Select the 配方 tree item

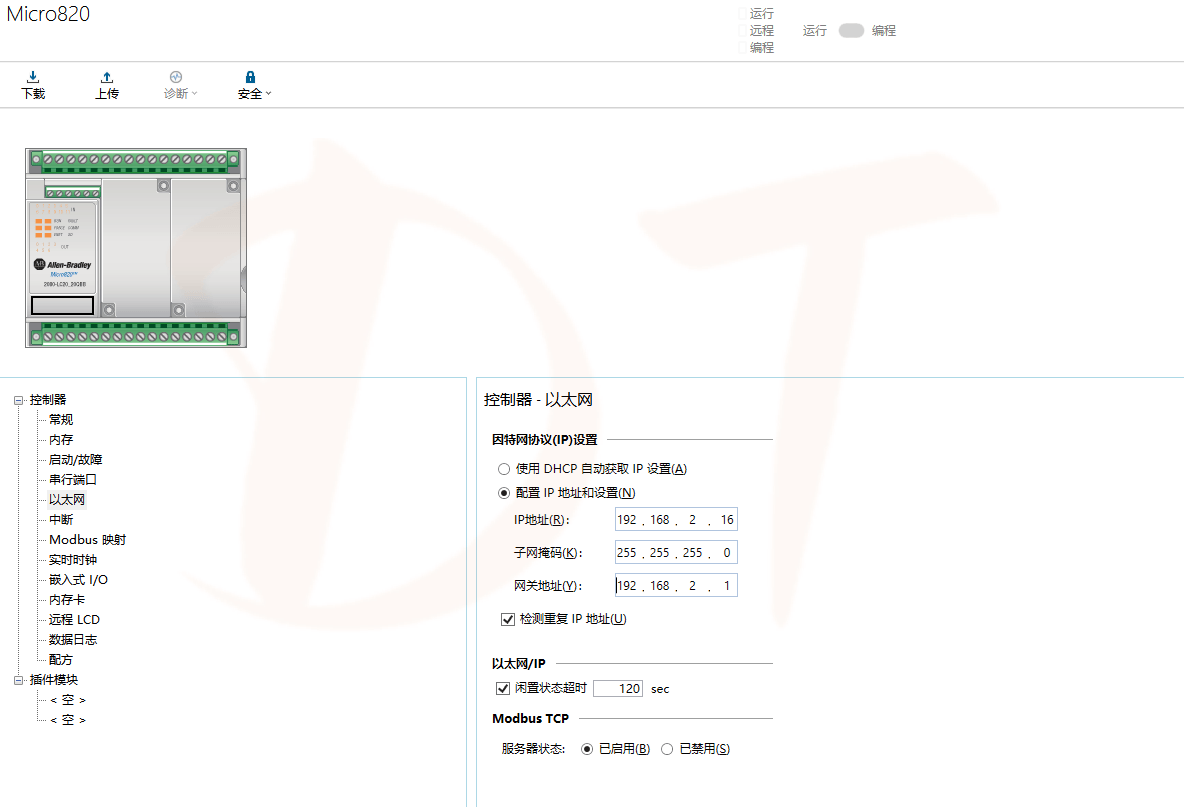61,660
